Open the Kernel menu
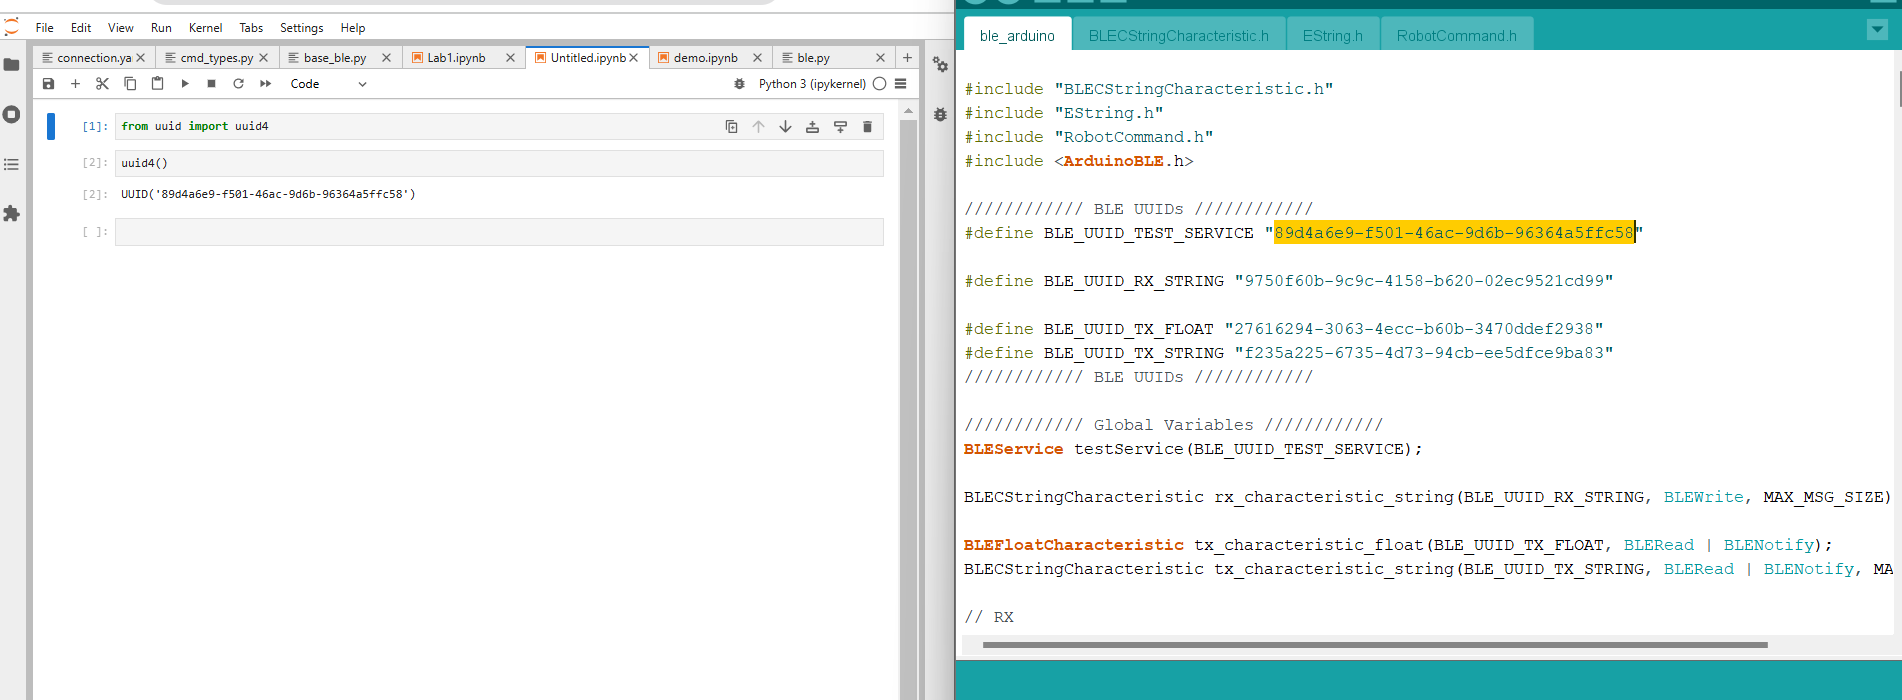Image resolution: width=1902 pixels, height=700 pixels. pos(206,28)
